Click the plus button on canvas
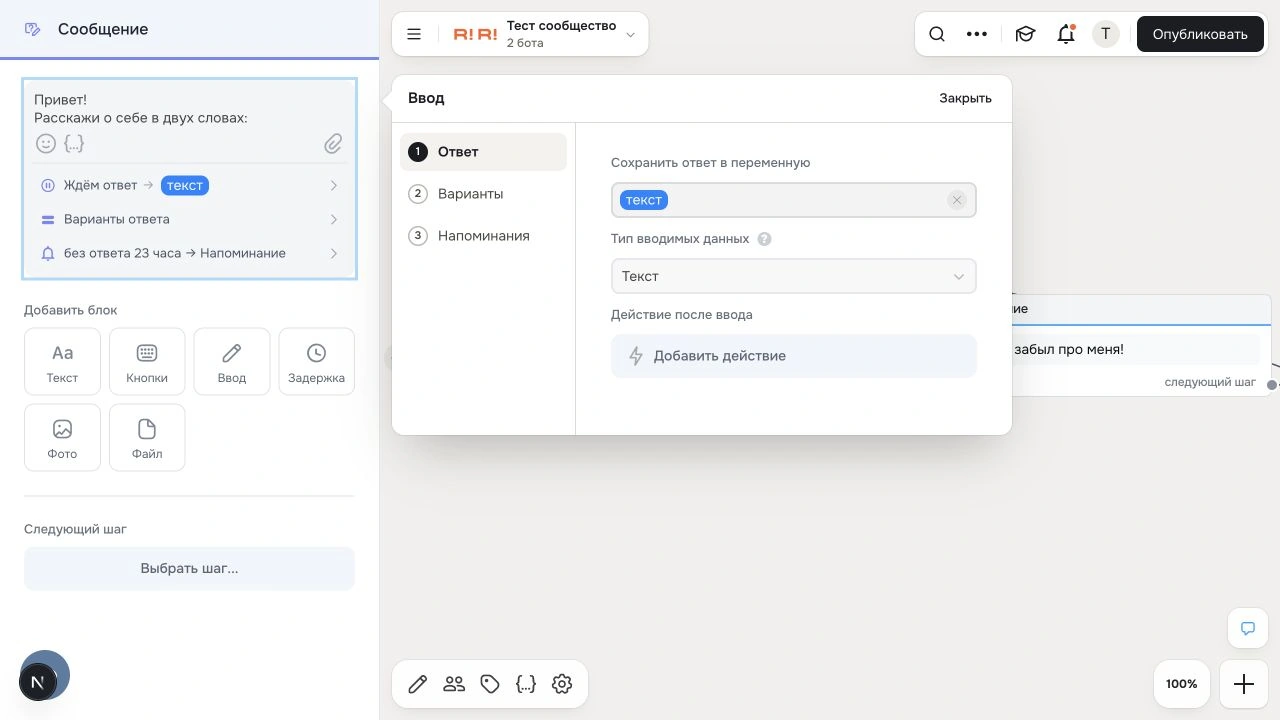Image resolution: width=1280 pixels, height=720 pixels. click(x=1244, y=684)
